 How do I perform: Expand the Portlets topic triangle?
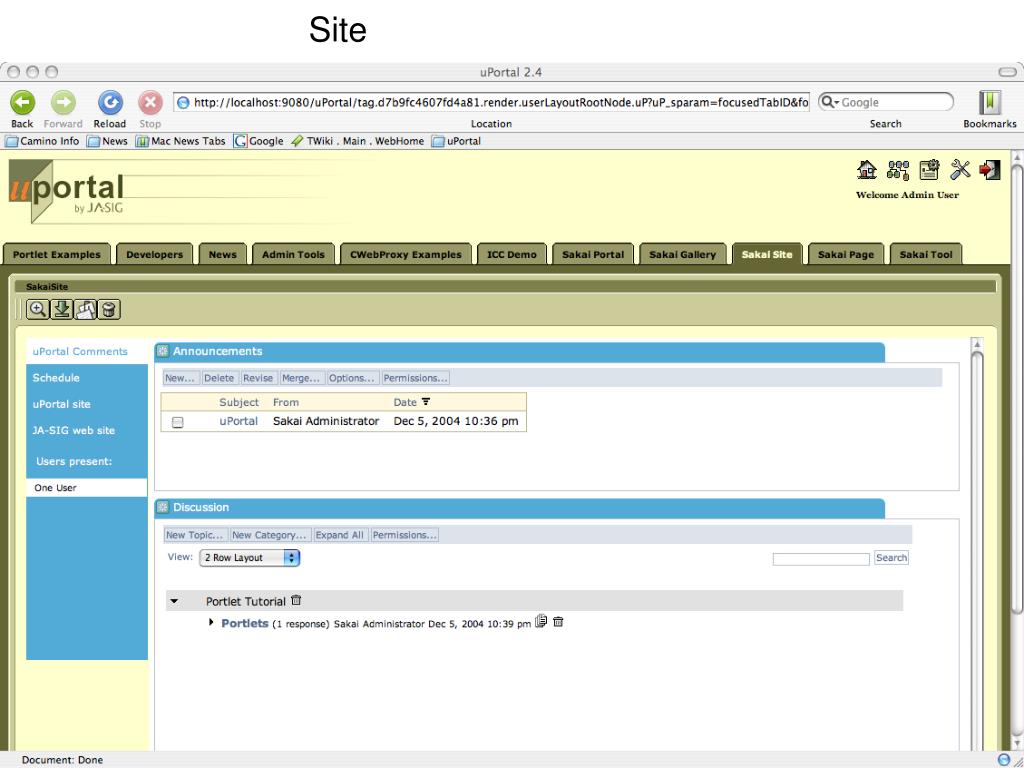pyautogui.click(x=211, y=622)
